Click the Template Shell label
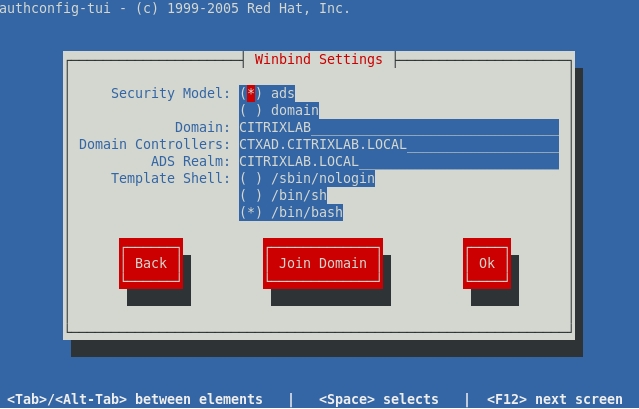The width and height of the screenshot is (639, 409). pos(171,178)
